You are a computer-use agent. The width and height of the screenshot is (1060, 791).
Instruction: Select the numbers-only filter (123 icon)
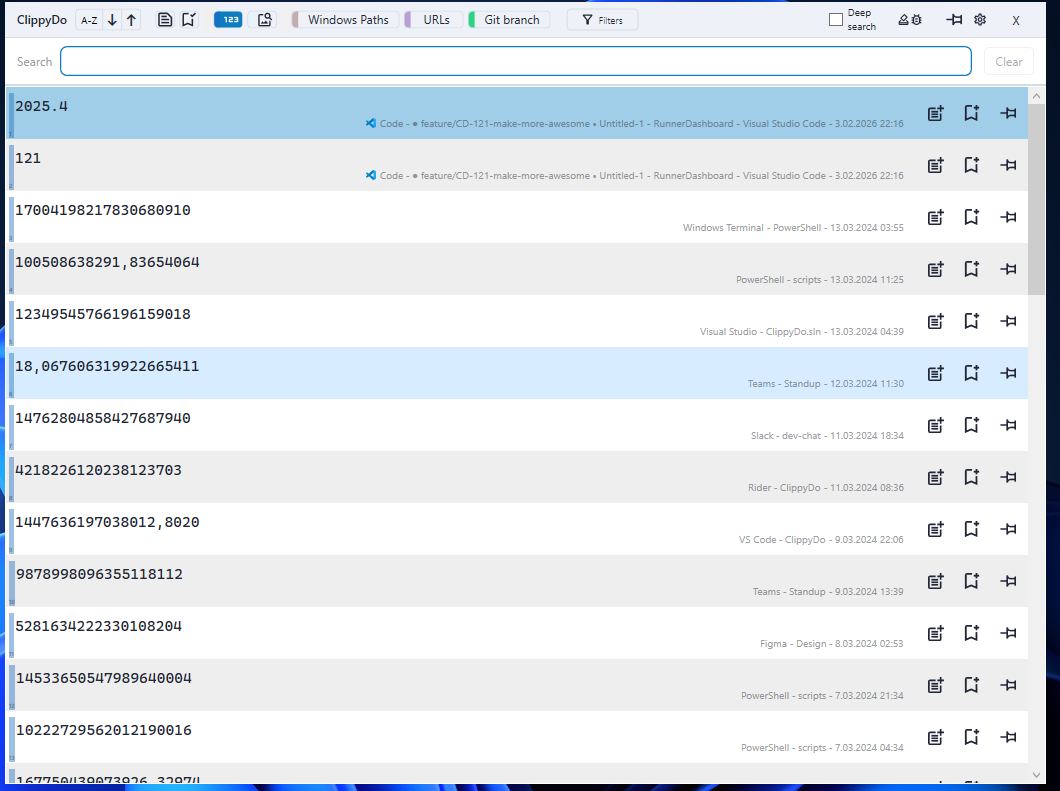(x=227, y=19)
